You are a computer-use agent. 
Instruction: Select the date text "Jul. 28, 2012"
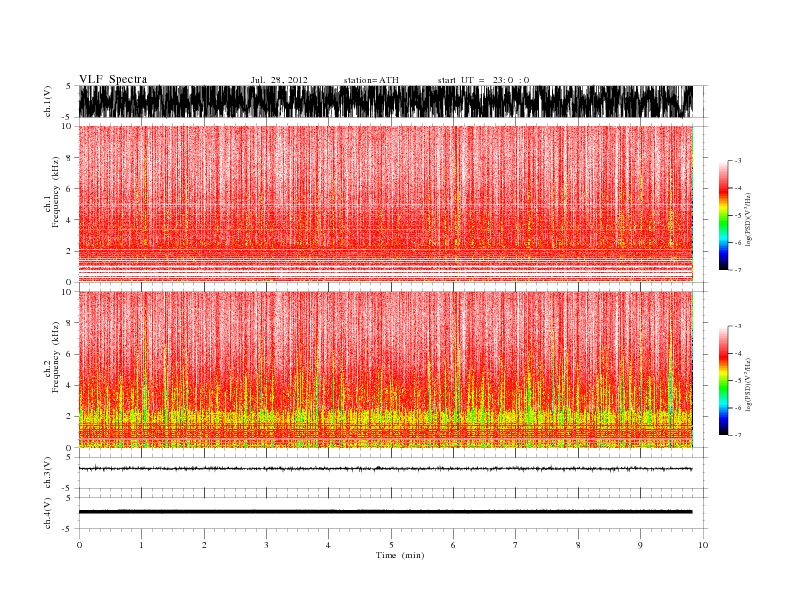279,80
